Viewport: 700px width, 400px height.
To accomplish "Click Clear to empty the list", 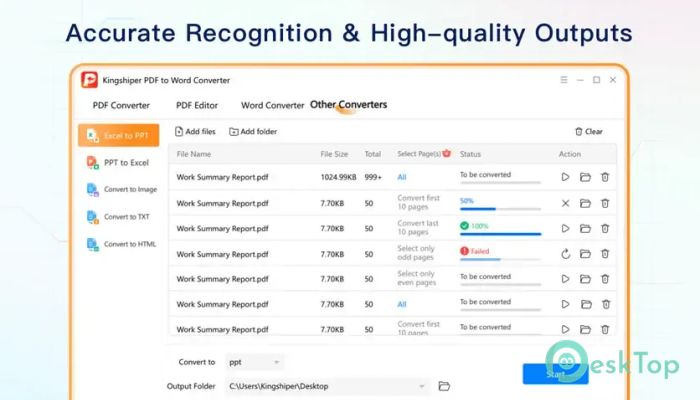I will [589, 131].
